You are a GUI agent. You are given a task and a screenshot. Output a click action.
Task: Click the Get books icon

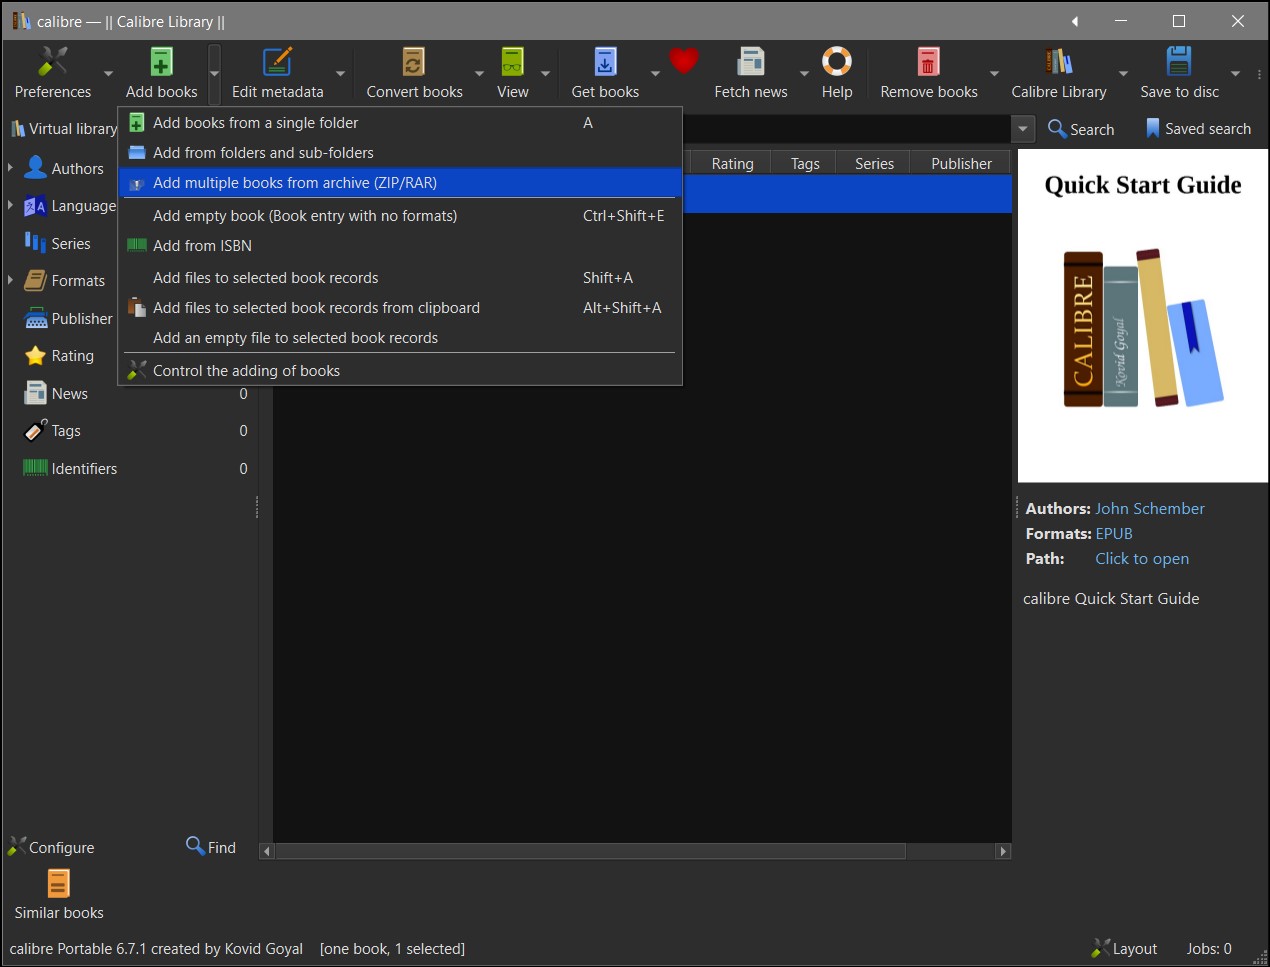605,63
